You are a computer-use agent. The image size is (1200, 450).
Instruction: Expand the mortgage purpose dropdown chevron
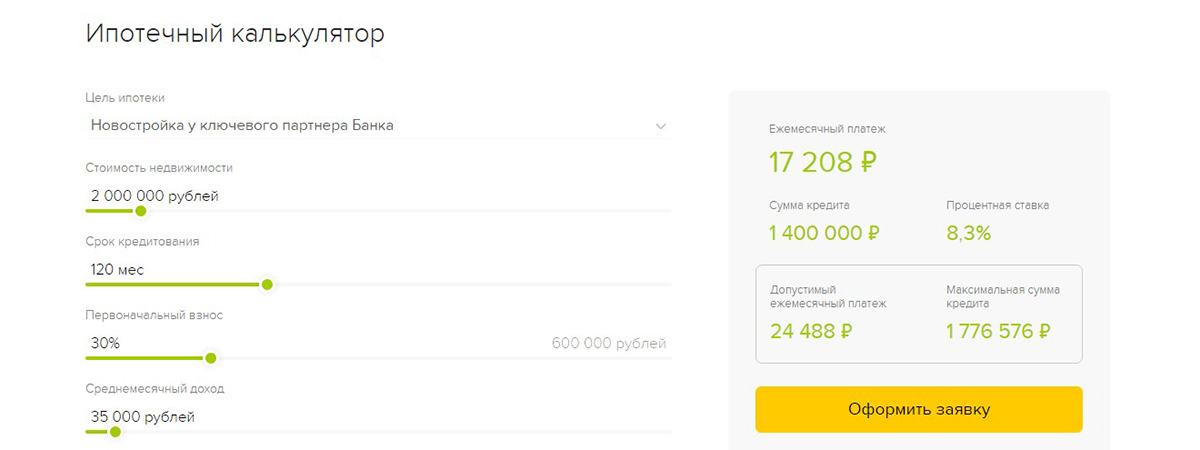pyautogui.click(x=660, y=126)
